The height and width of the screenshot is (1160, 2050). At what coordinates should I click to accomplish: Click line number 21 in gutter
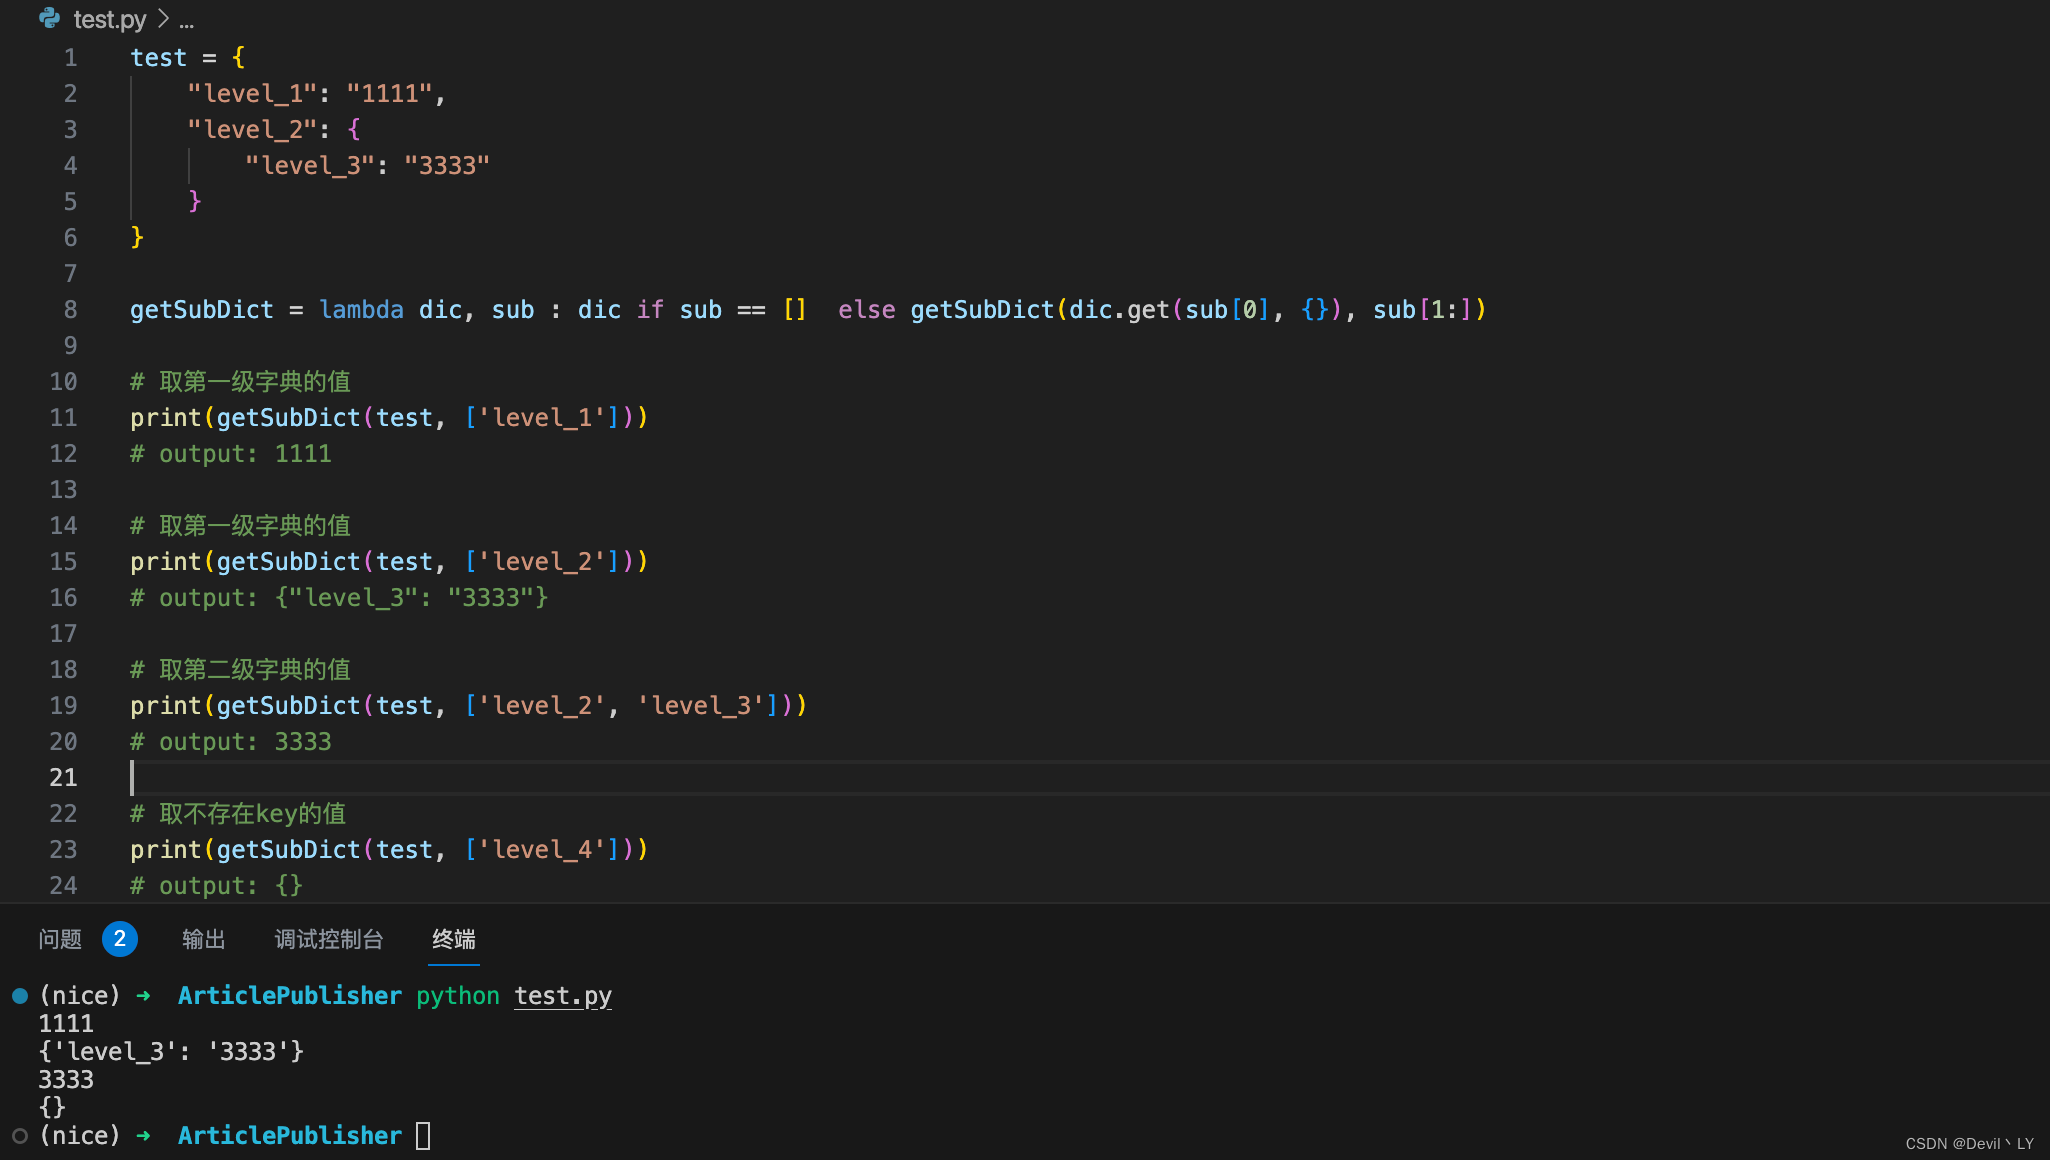pyautogui.click(x=63, y=778)
